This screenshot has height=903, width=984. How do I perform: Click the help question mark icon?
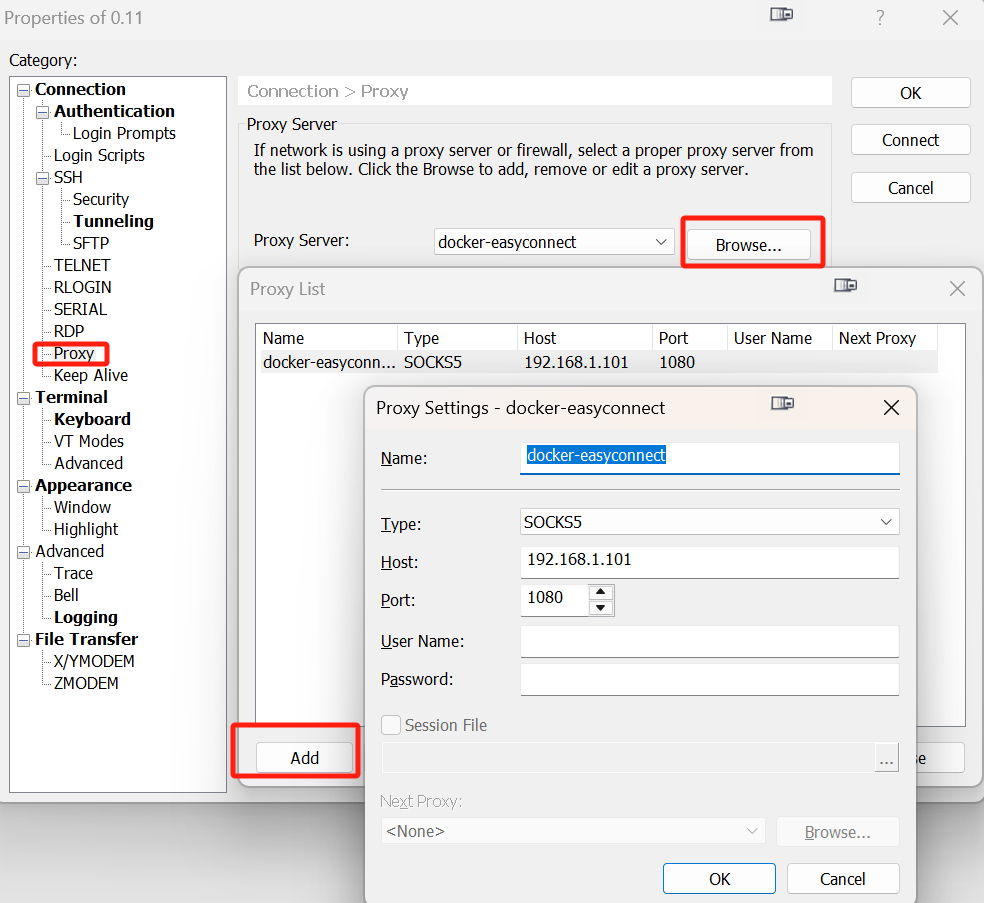point(879,17)
